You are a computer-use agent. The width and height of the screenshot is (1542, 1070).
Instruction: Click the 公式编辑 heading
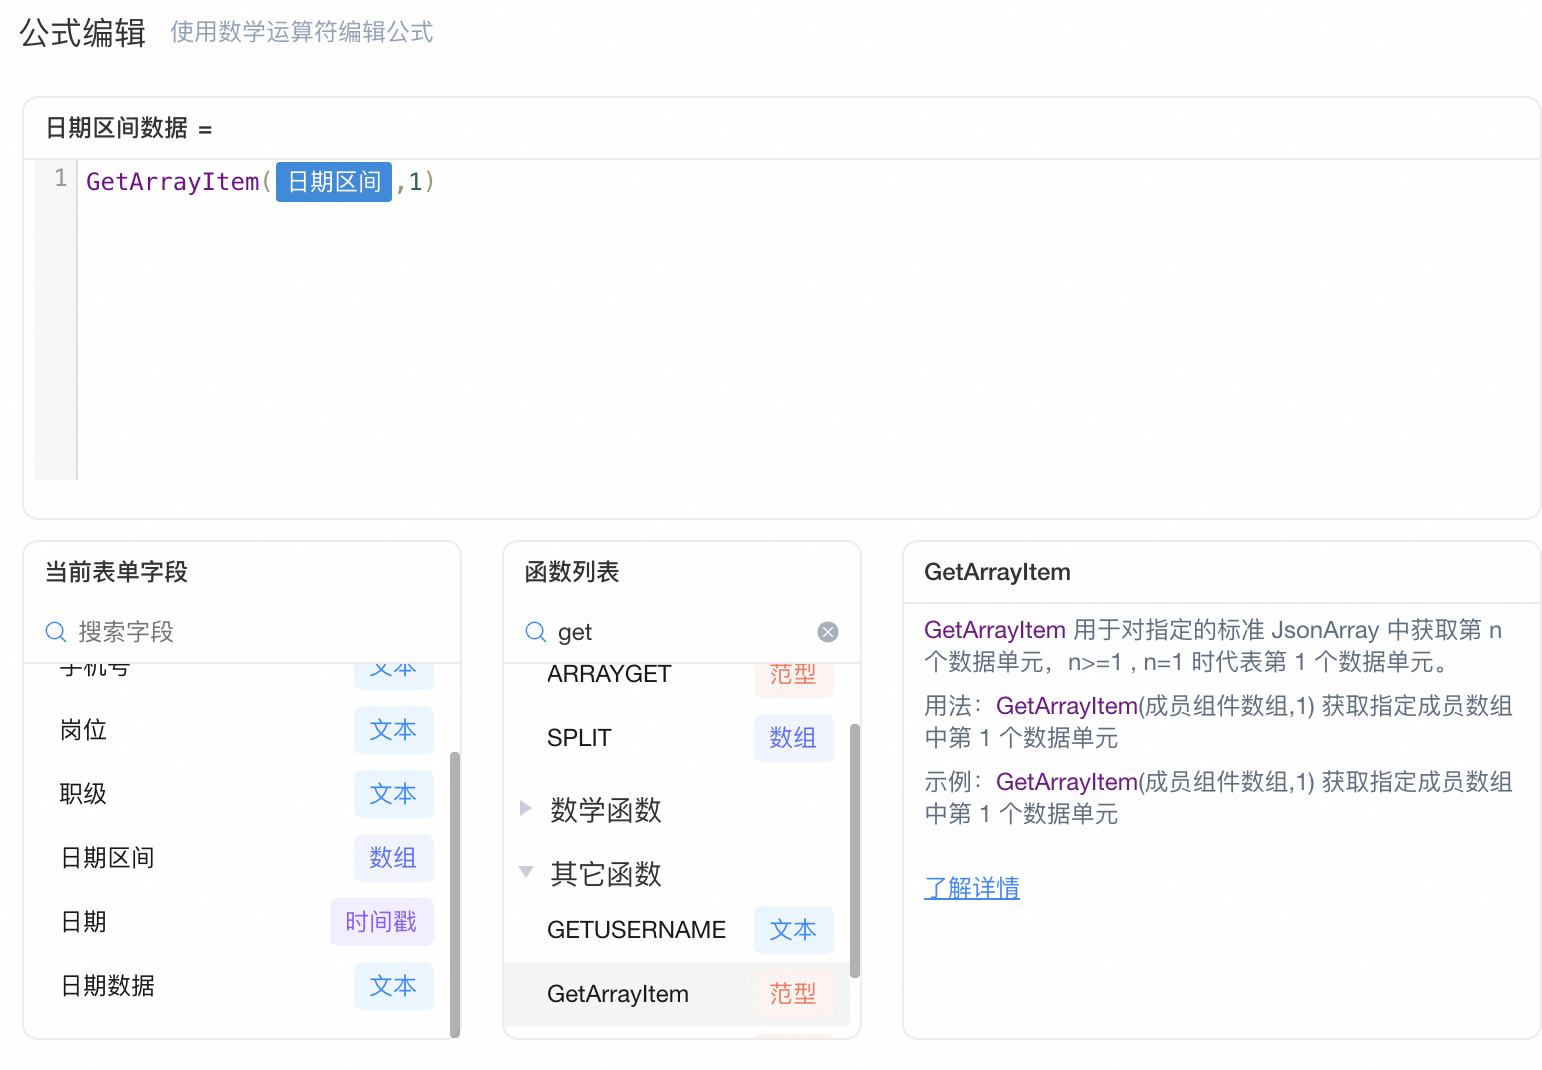point(83,33)
